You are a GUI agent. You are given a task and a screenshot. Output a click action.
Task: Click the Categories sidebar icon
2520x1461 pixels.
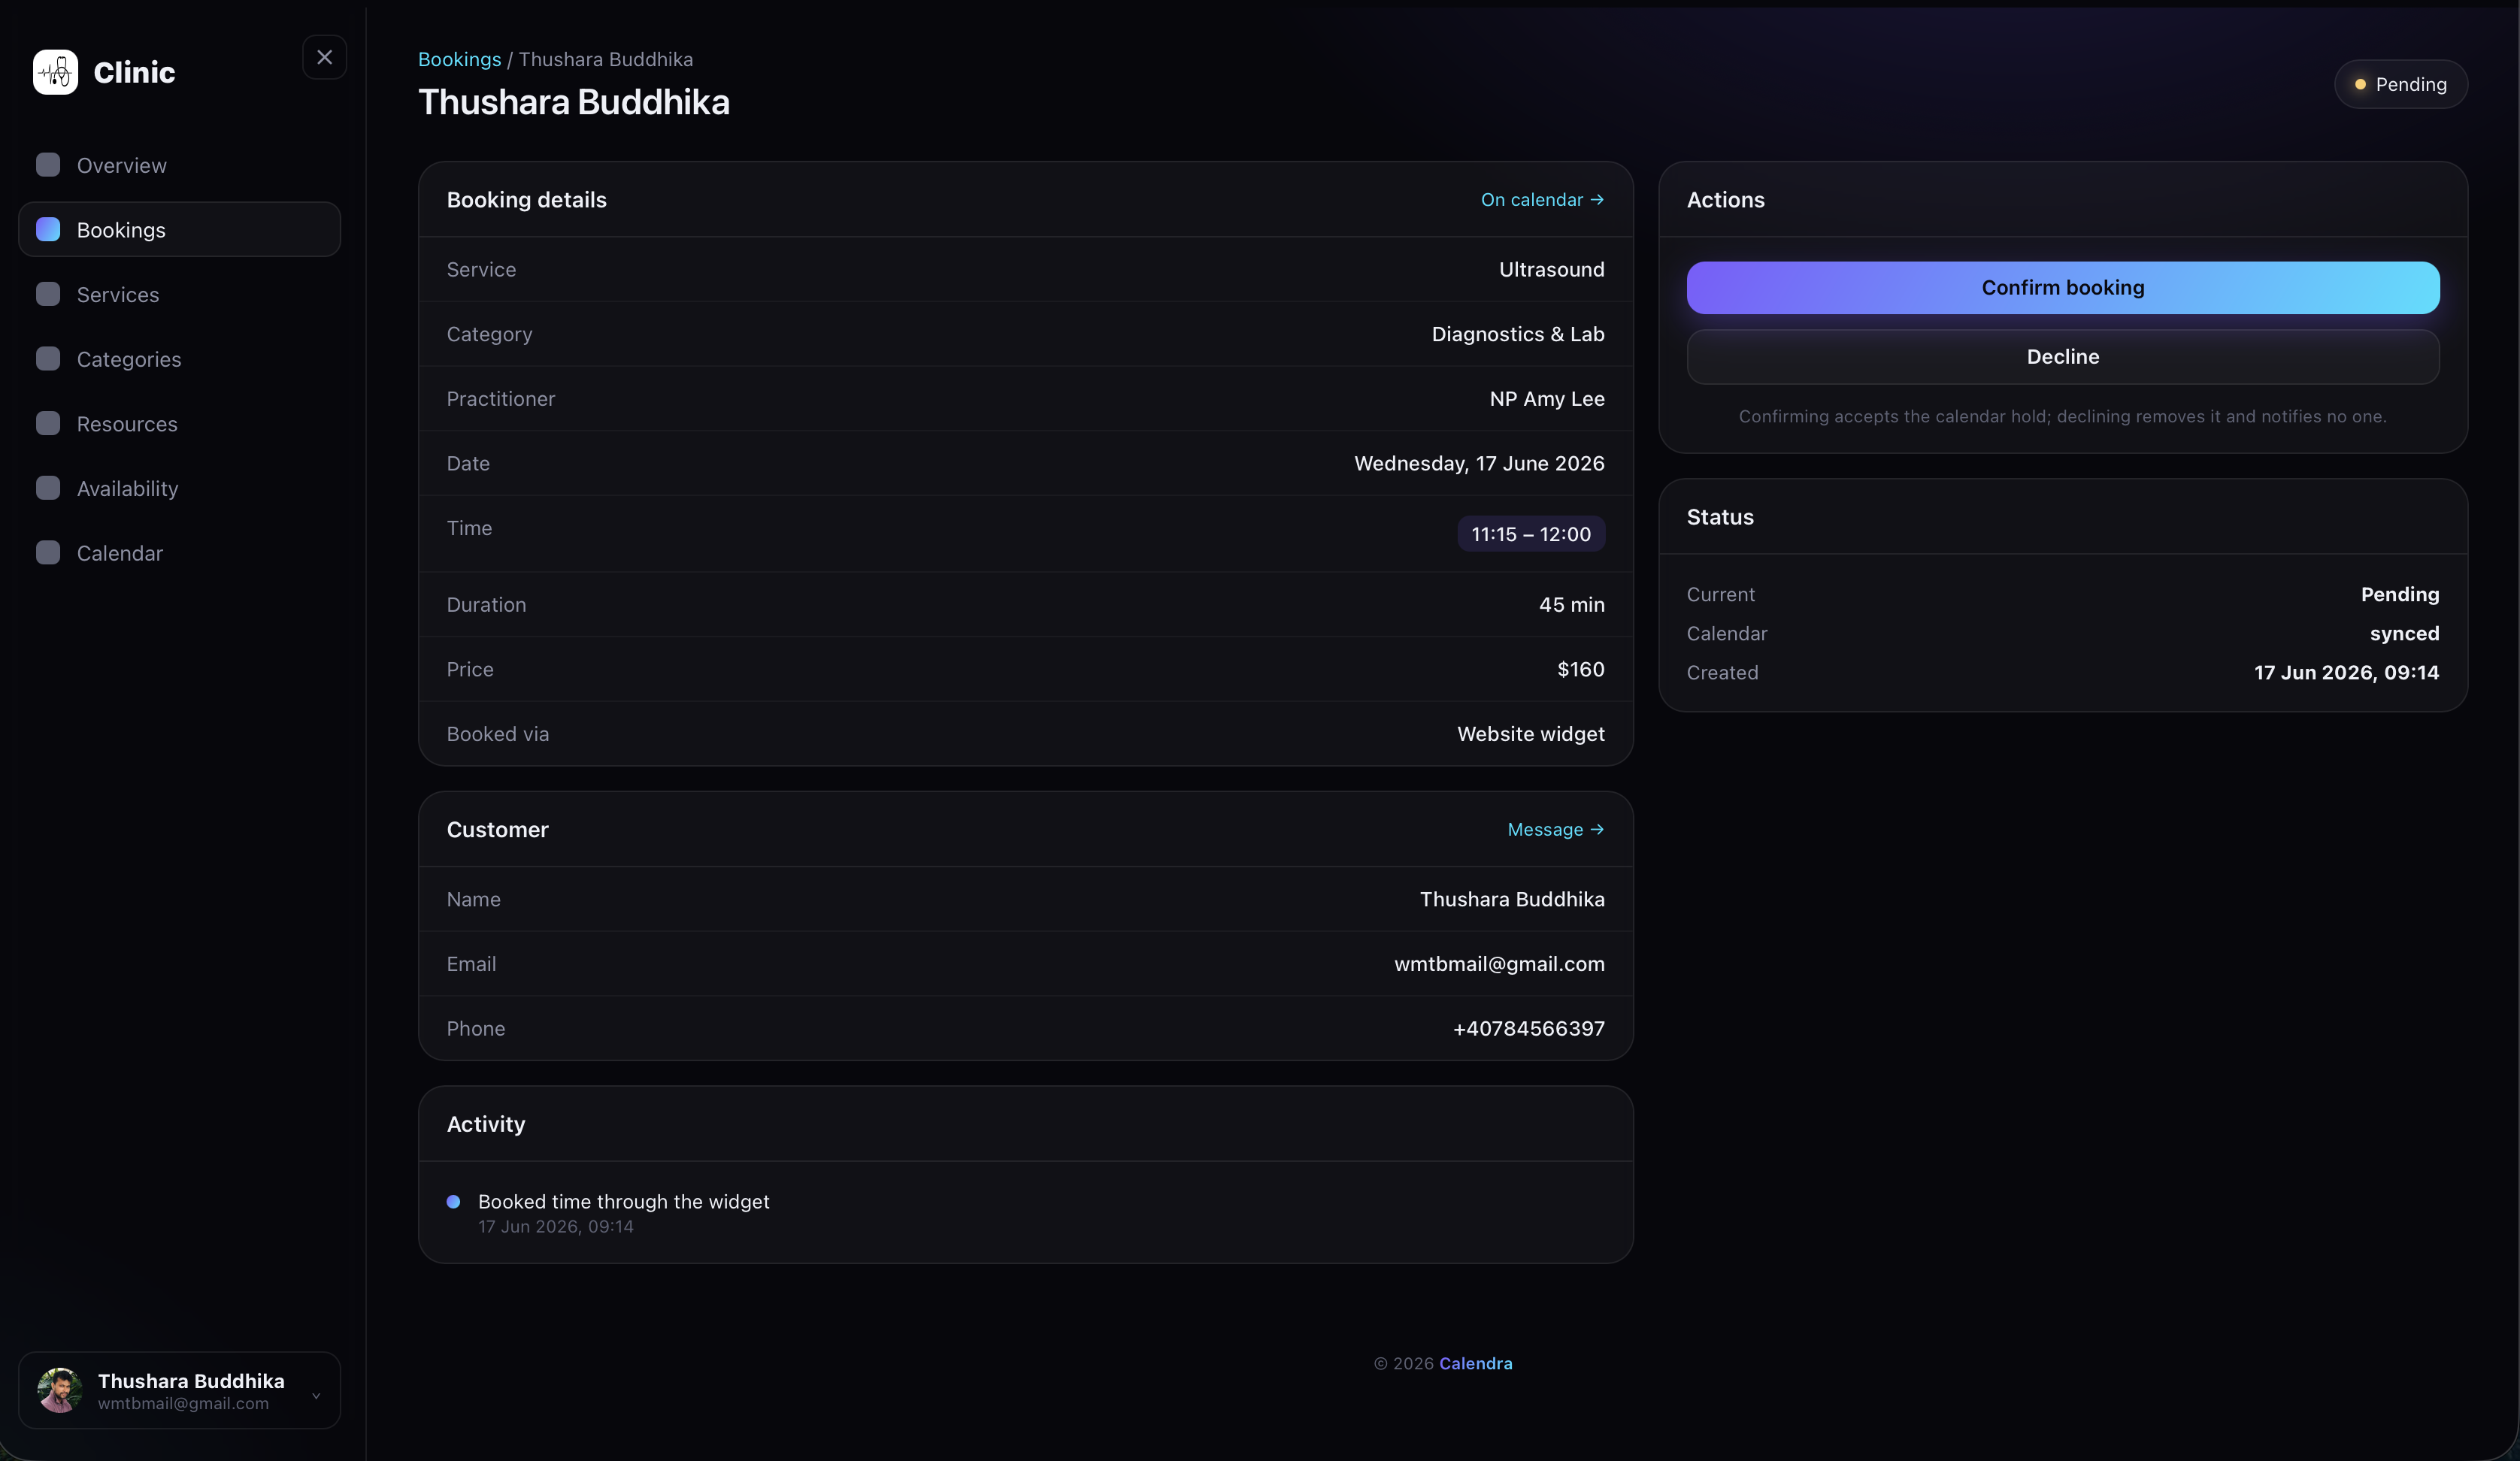(48, 359)
